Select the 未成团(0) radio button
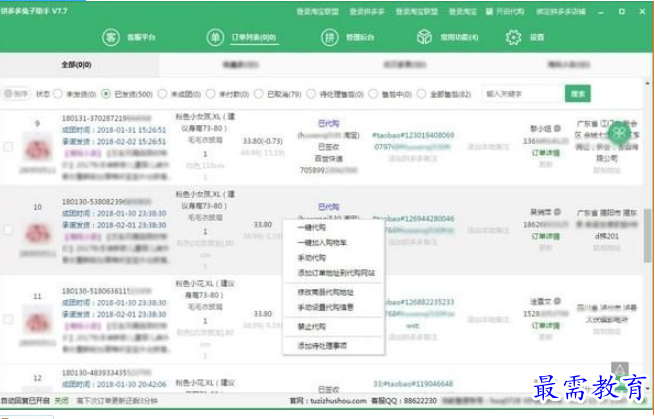 coord(162,94)
